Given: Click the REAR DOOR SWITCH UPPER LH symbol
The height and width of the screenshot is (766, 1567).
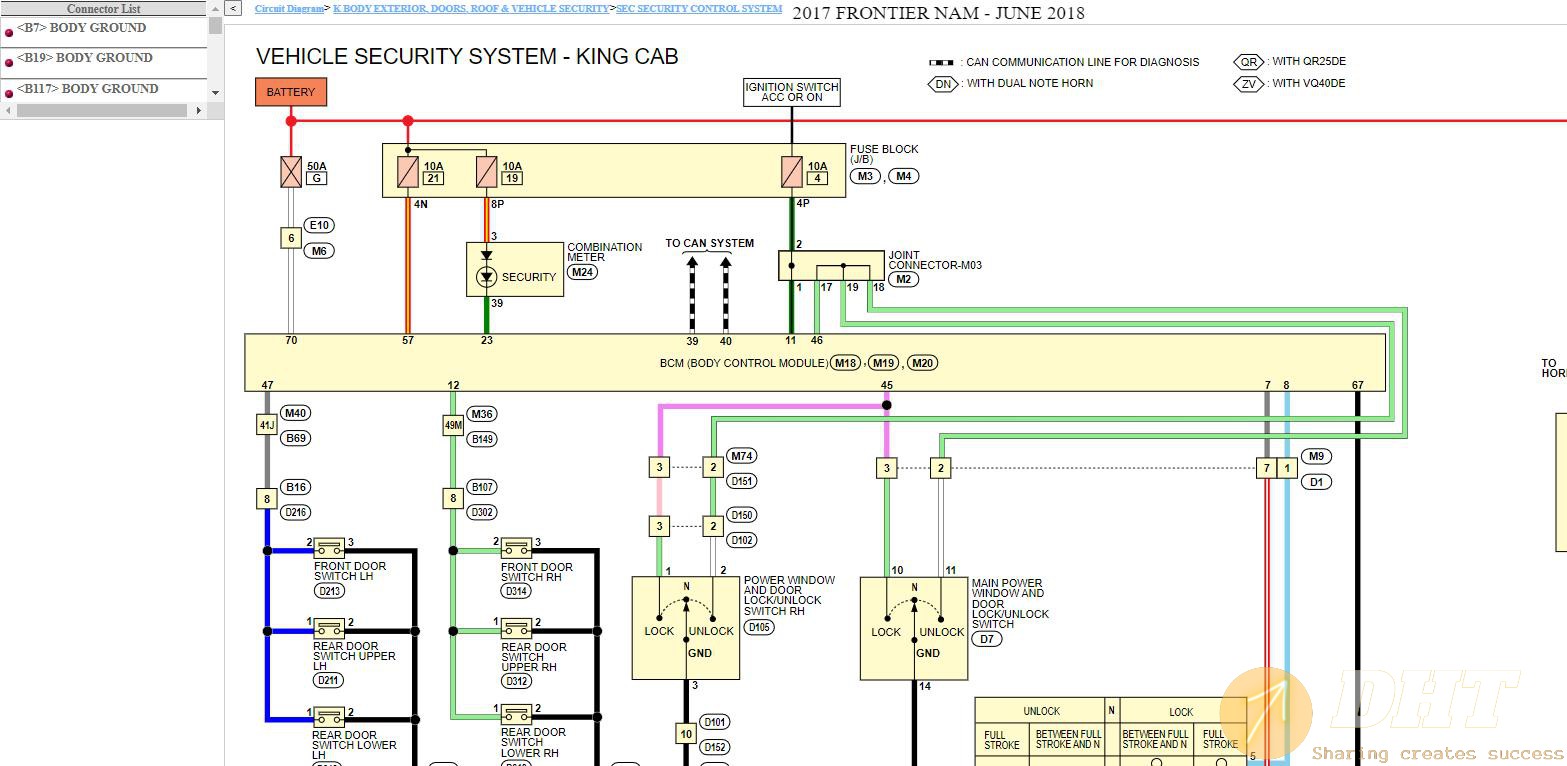Looking at the screenshot, I should pyautogui.click(x=329, y=629).
